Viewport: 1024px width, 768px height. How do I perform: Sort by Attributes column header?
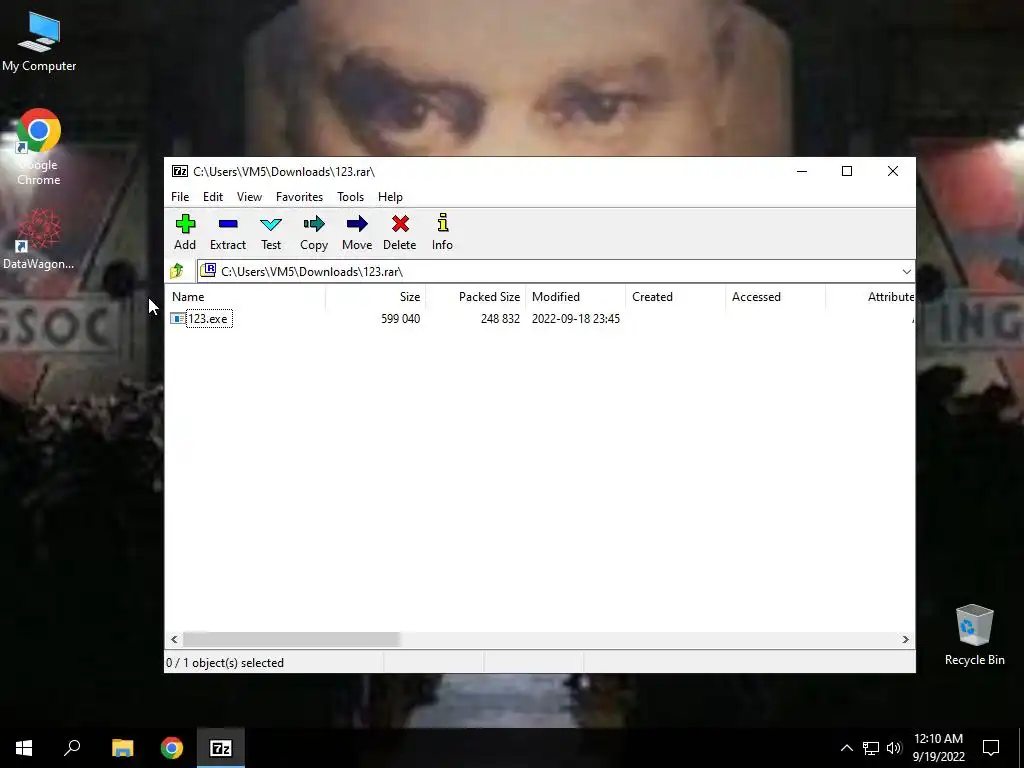click(x=871, y=296)
